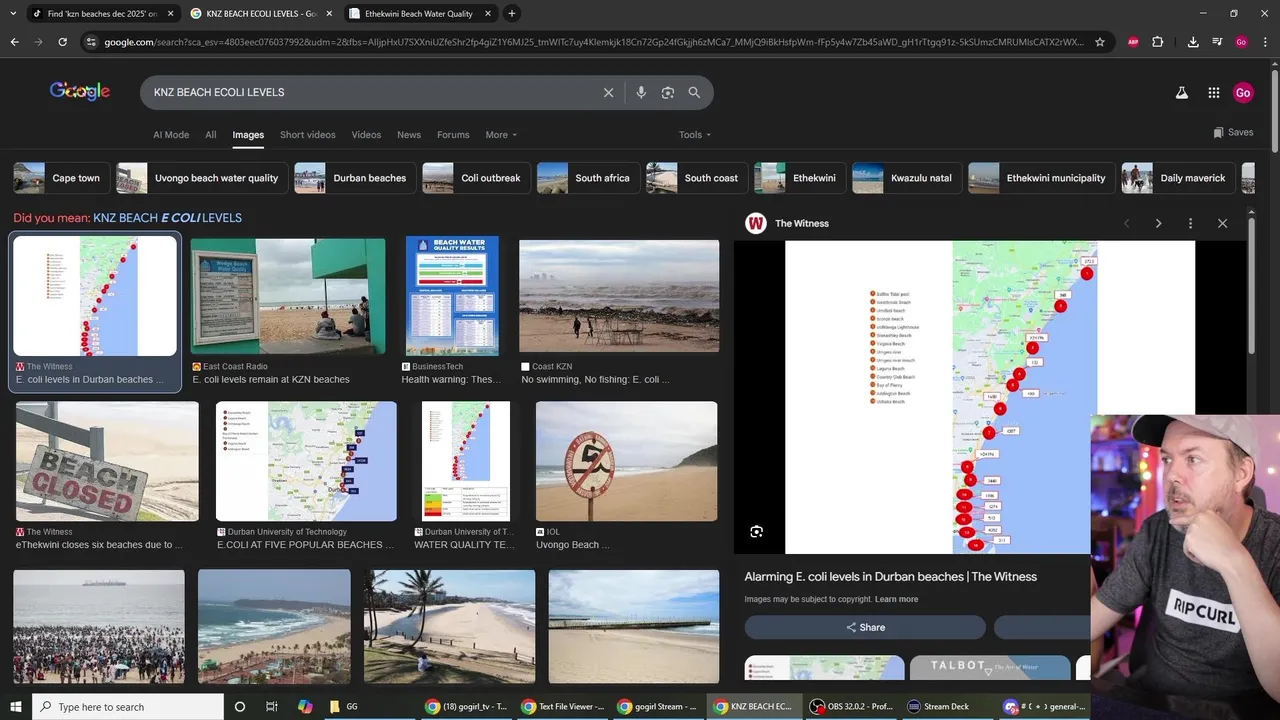Screen dimensions: 1280x720
Task: Reload the page
Action: [62, 42]
